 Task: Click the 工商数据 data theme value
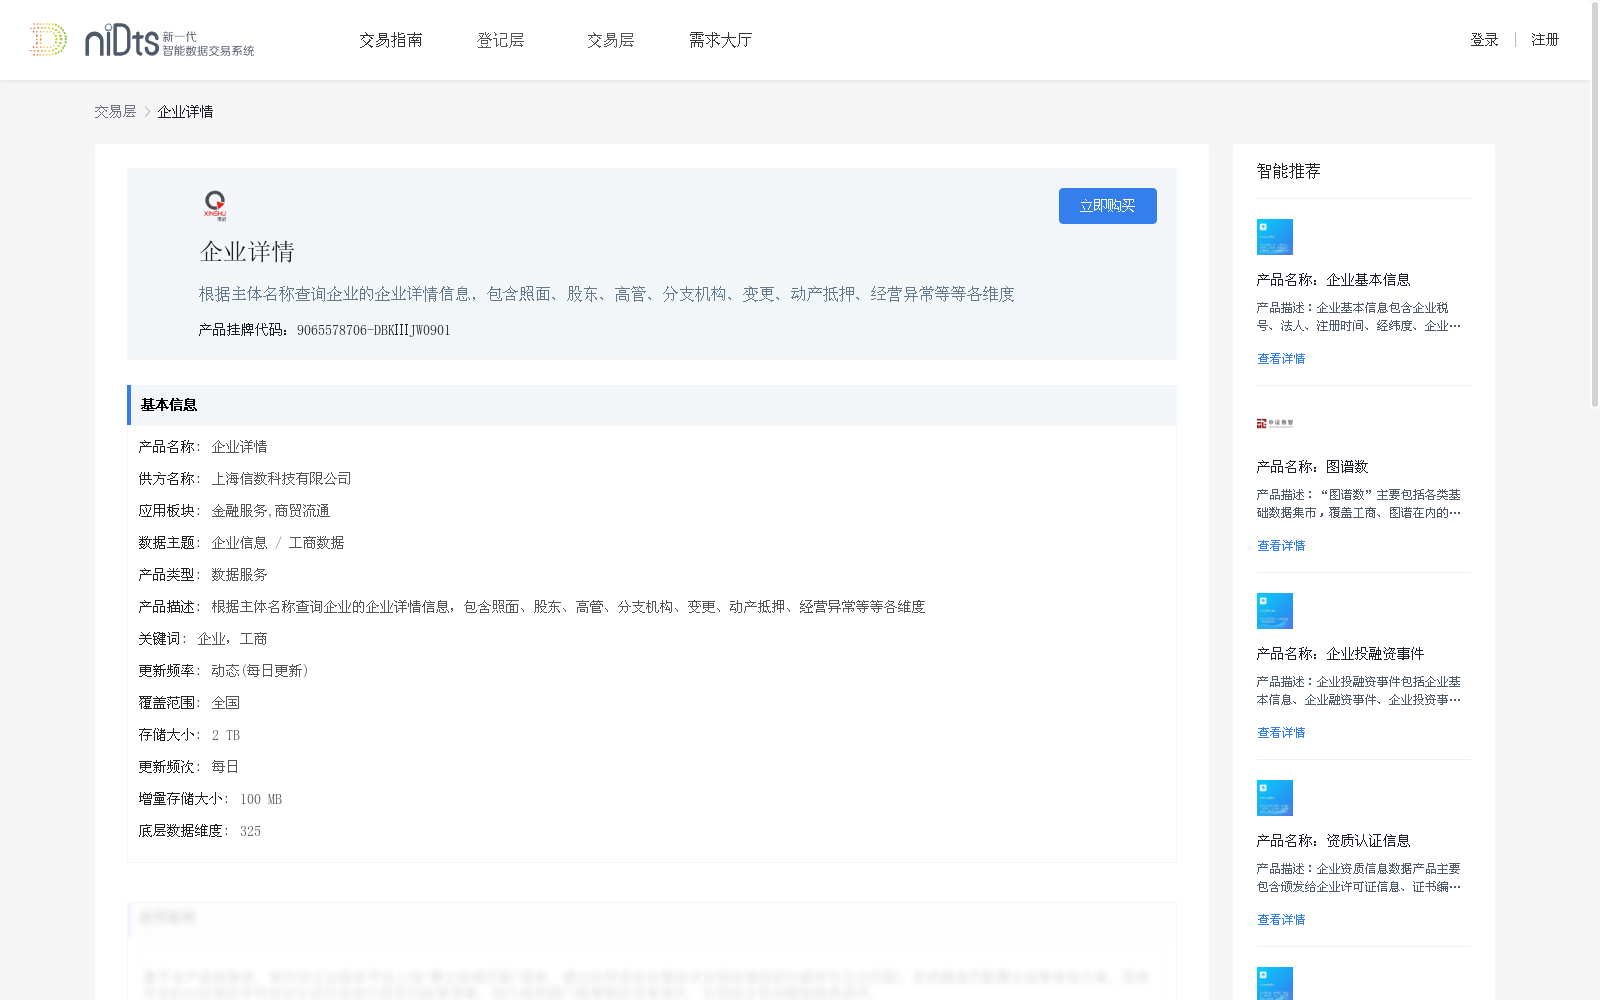coord(316,543)
